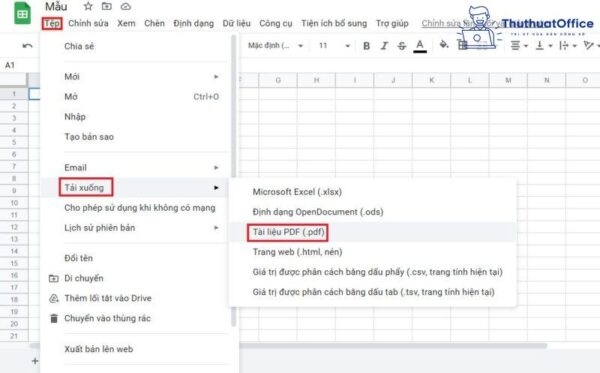Select column M header
The image size is (600, 373).
[508, 80]
